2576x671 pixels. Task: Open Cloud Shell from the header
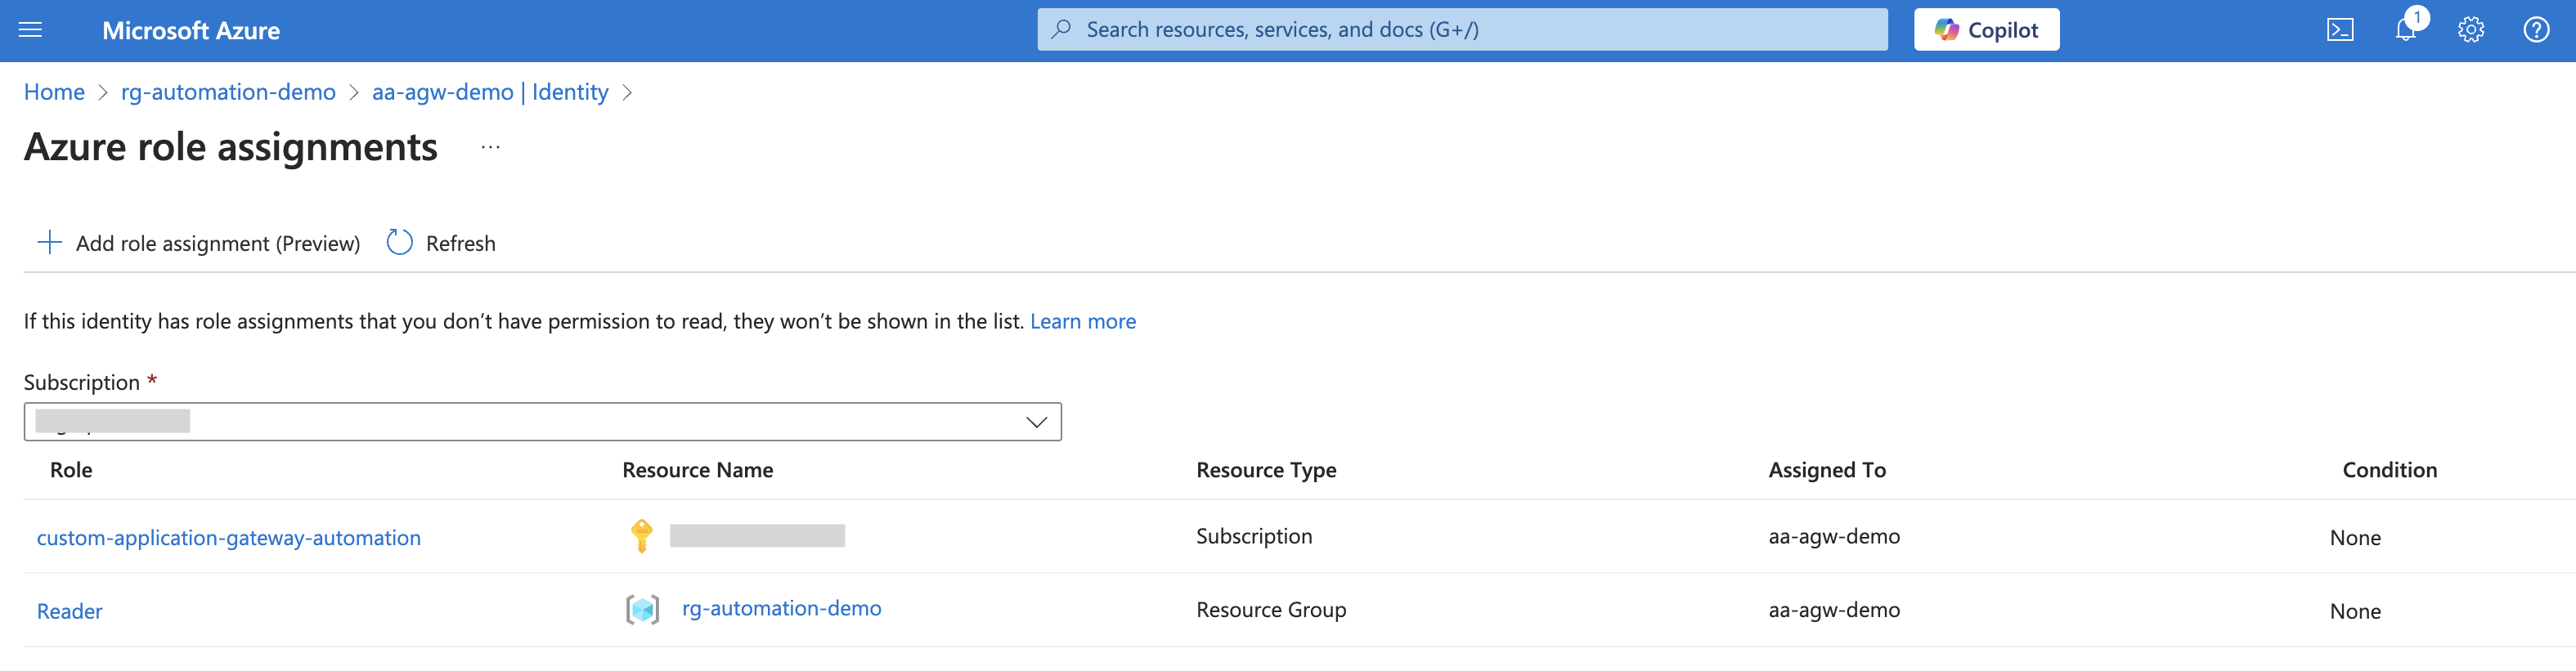(2340, 30)
